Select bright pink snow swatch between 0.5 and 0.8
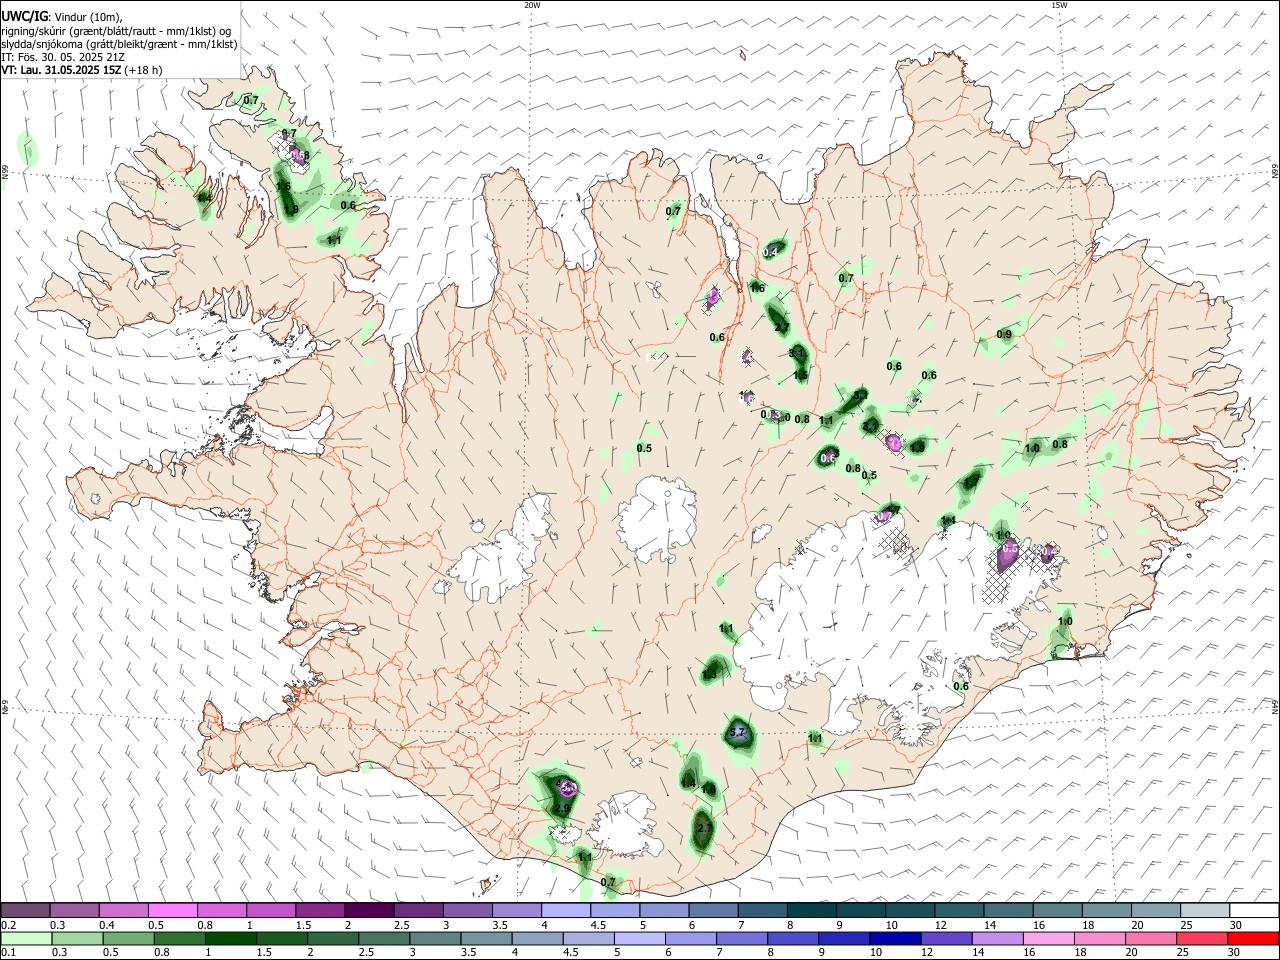This screenshot has height=960, width=1280. tap(172, 910)
